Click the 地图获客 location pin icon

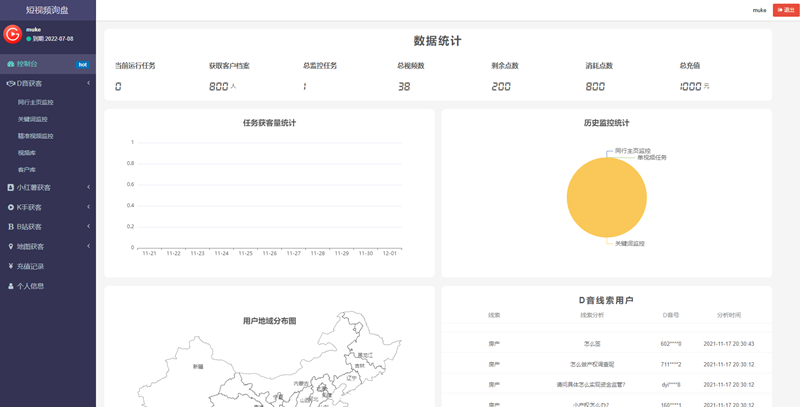coord(10,246)
